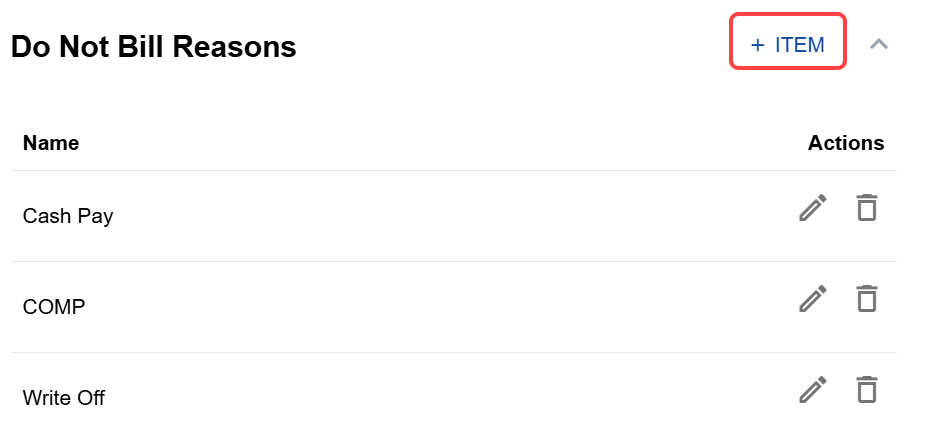The height and width of the screenshot is (440, 927).
Task: Collapse the Do Not Bill Reasons section
Action: click(x=879, y=44)
